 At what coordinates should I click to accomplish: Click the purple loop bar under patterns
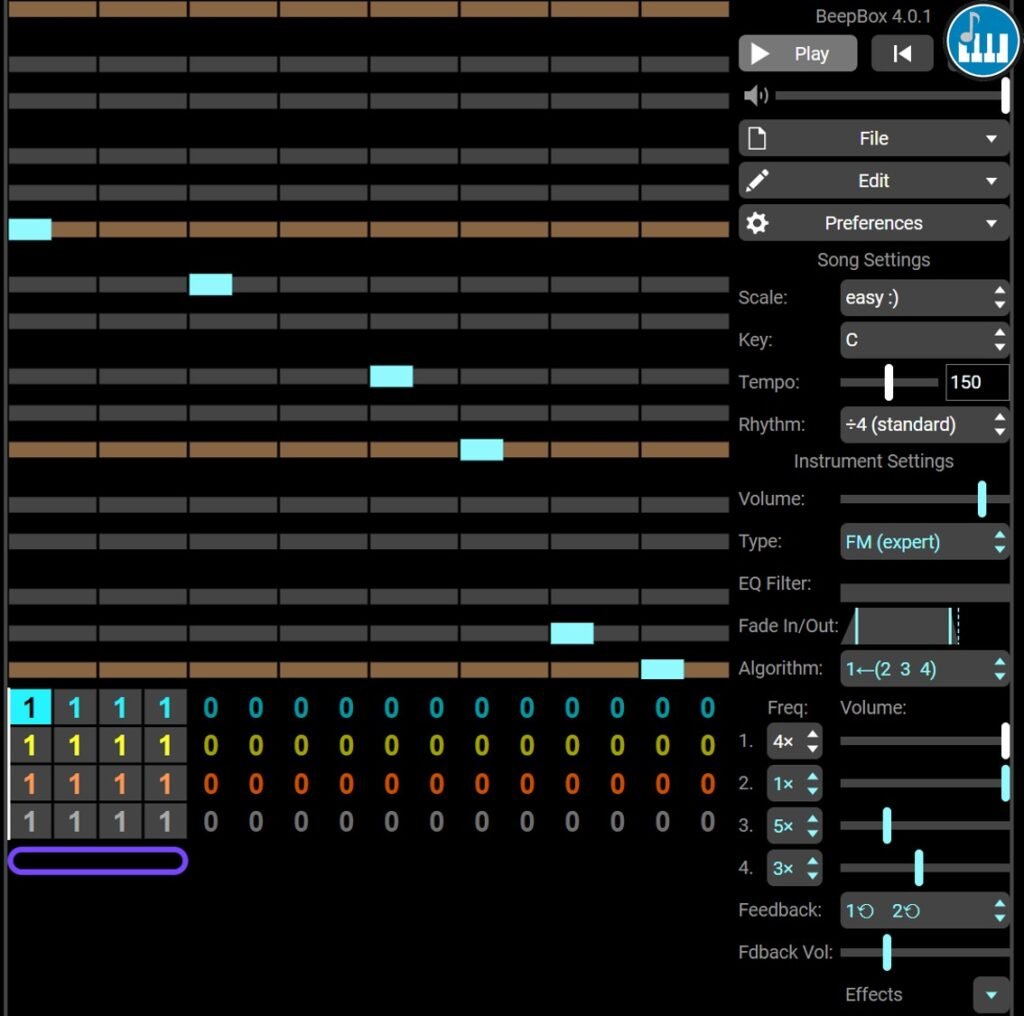click(98, 861)
